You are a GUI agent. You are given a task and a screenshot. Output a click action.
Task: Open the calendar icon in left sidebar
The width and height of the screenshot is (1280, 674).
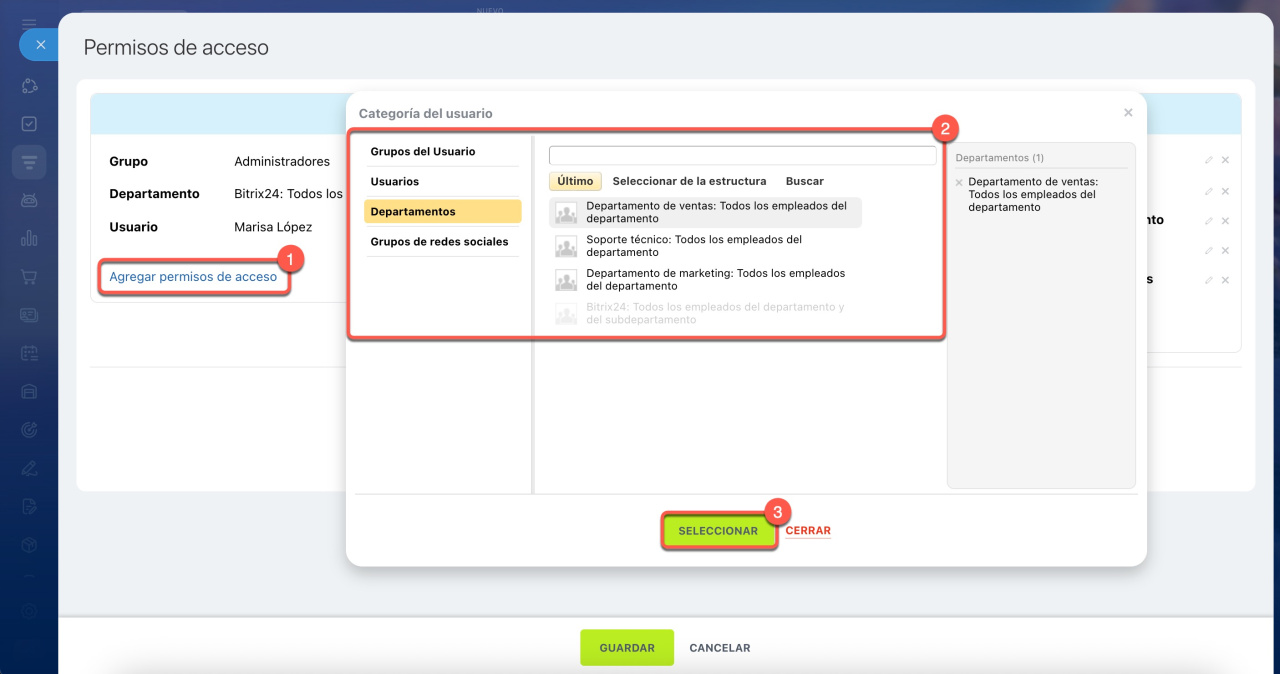point(29,353)
